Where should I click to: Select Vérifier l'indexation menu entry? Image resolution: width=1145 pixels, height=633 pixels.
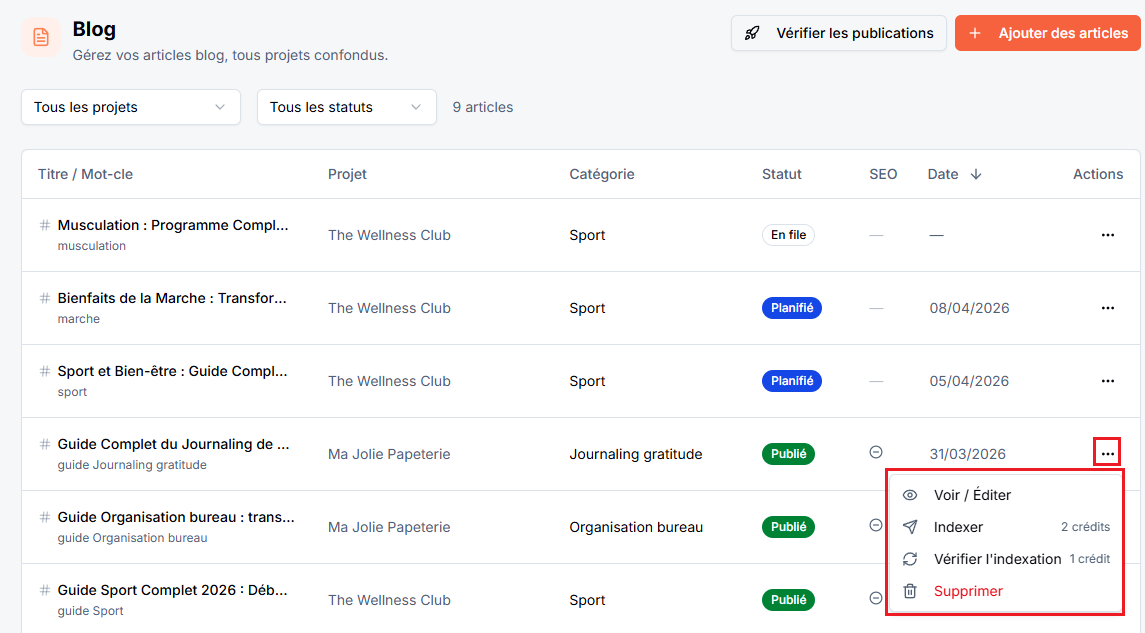[x=1006, y=559]
